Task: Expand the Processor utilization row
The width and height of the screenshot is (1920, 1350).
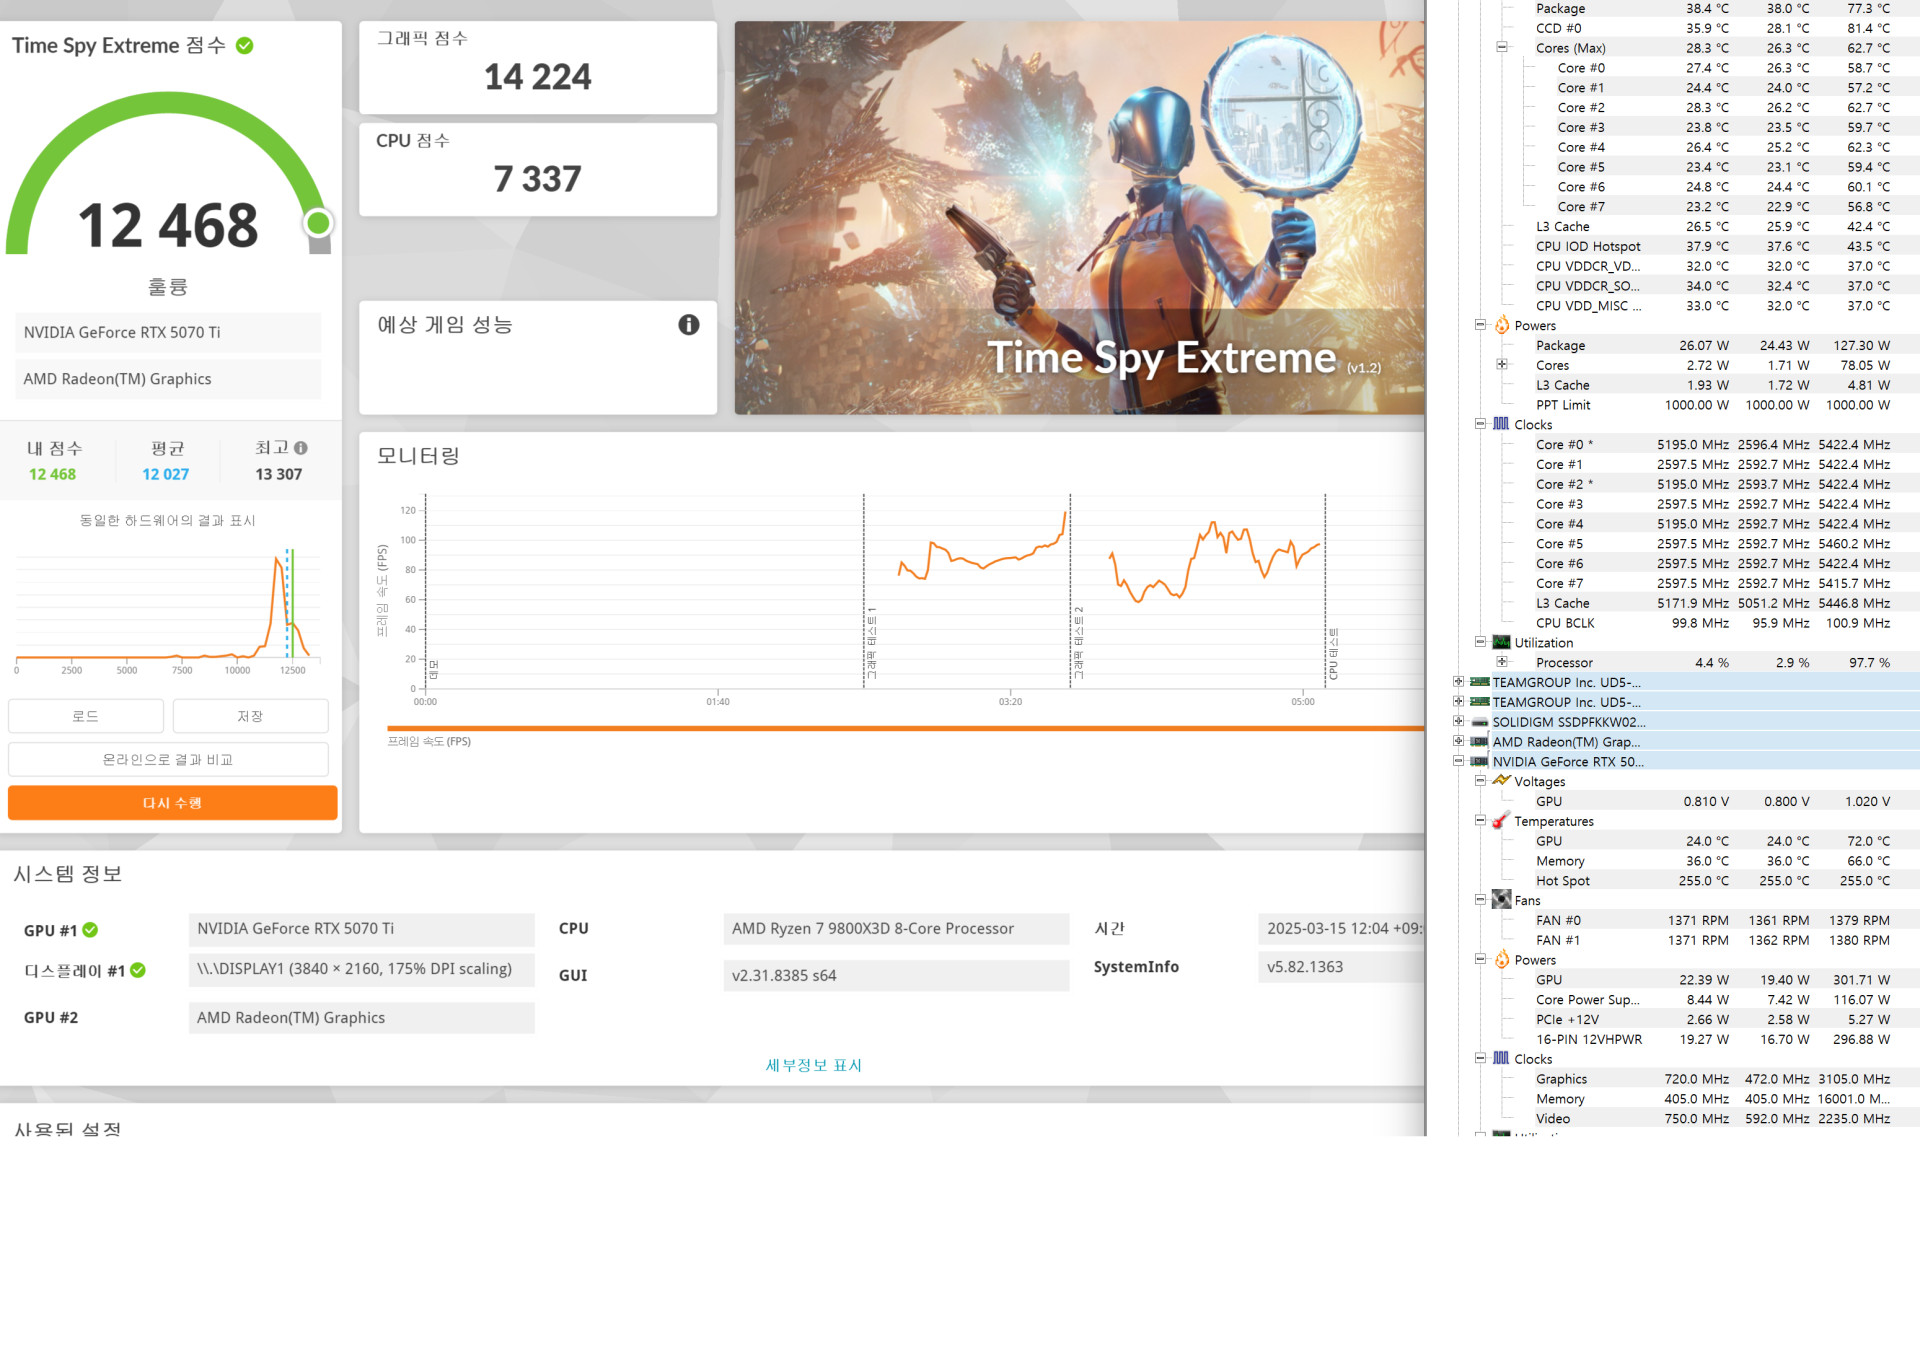Action: (x=1501, y=662)
